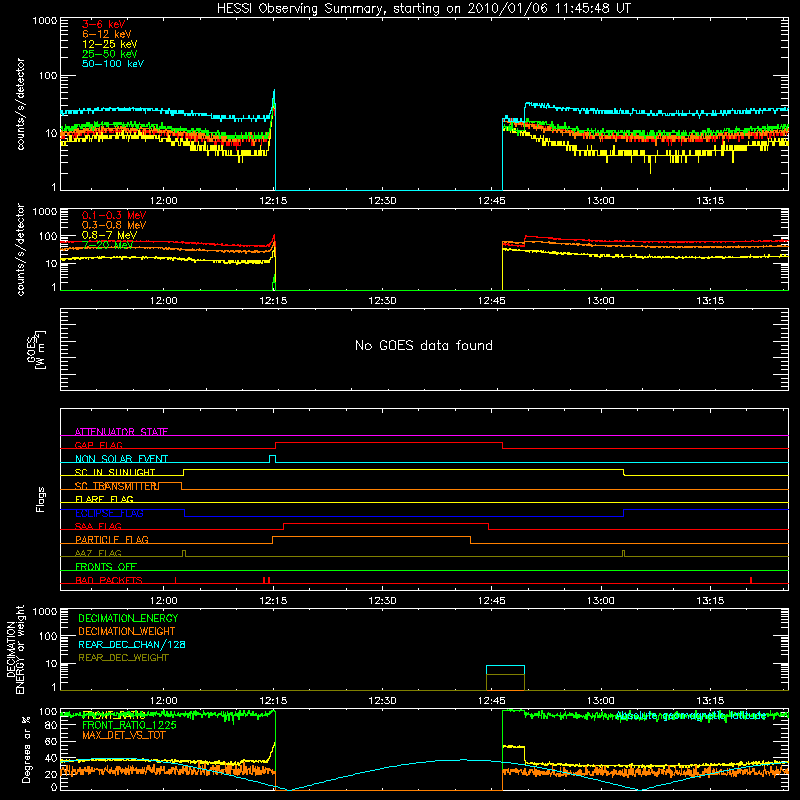Click the bad packets marker near 13:20

tap(751, 580)
